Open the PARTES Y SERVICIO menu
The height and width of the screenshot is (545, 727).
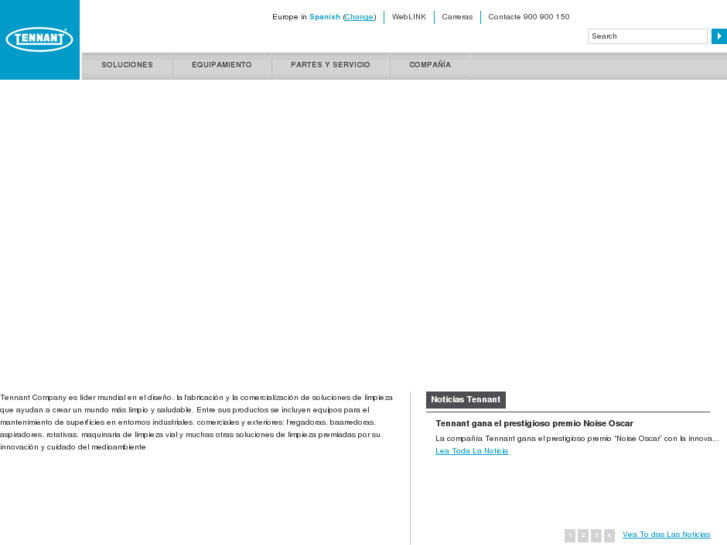click(x=330, y=65)
